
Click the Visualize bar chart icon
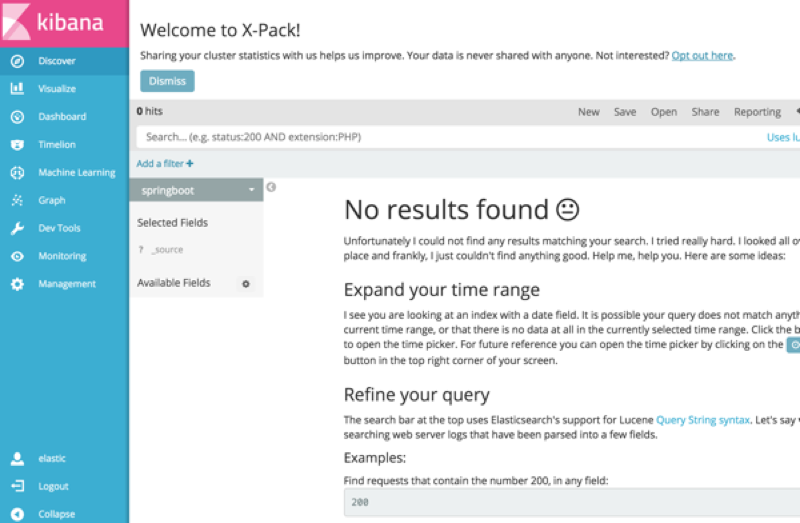17,89
